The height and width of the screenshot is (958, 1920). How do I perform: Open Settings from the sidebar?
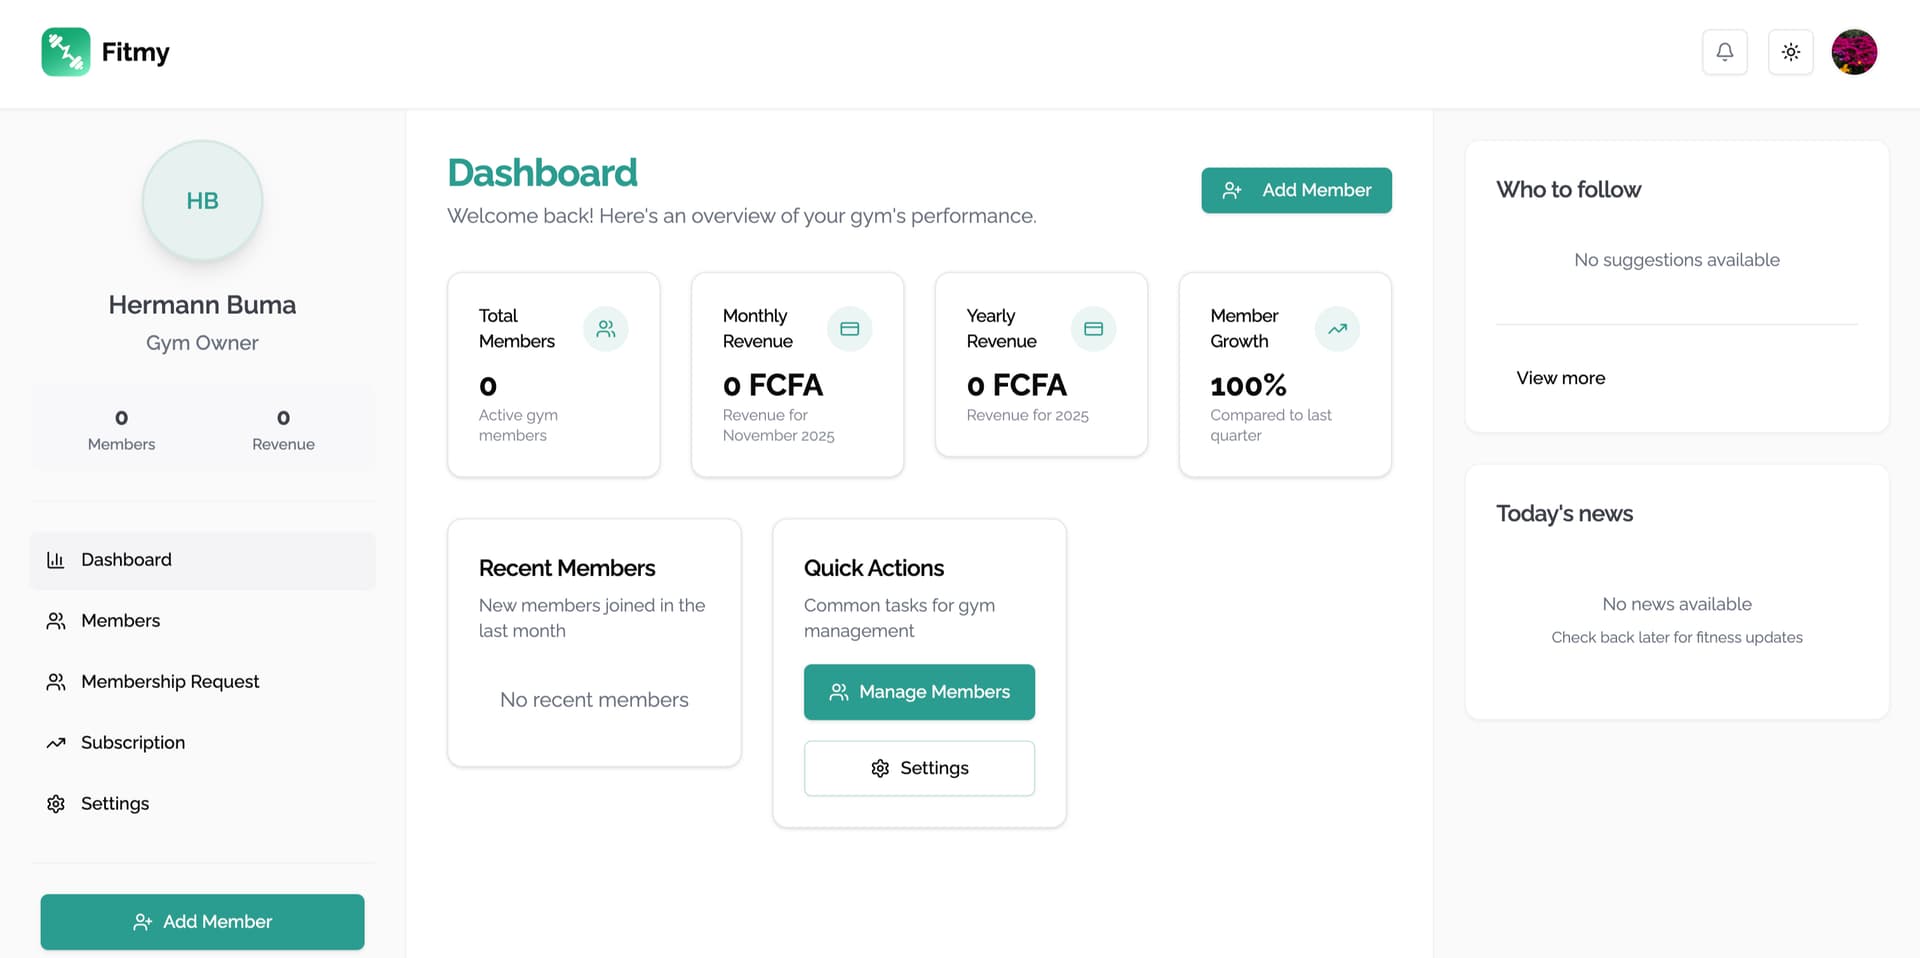tap(115, 804)
